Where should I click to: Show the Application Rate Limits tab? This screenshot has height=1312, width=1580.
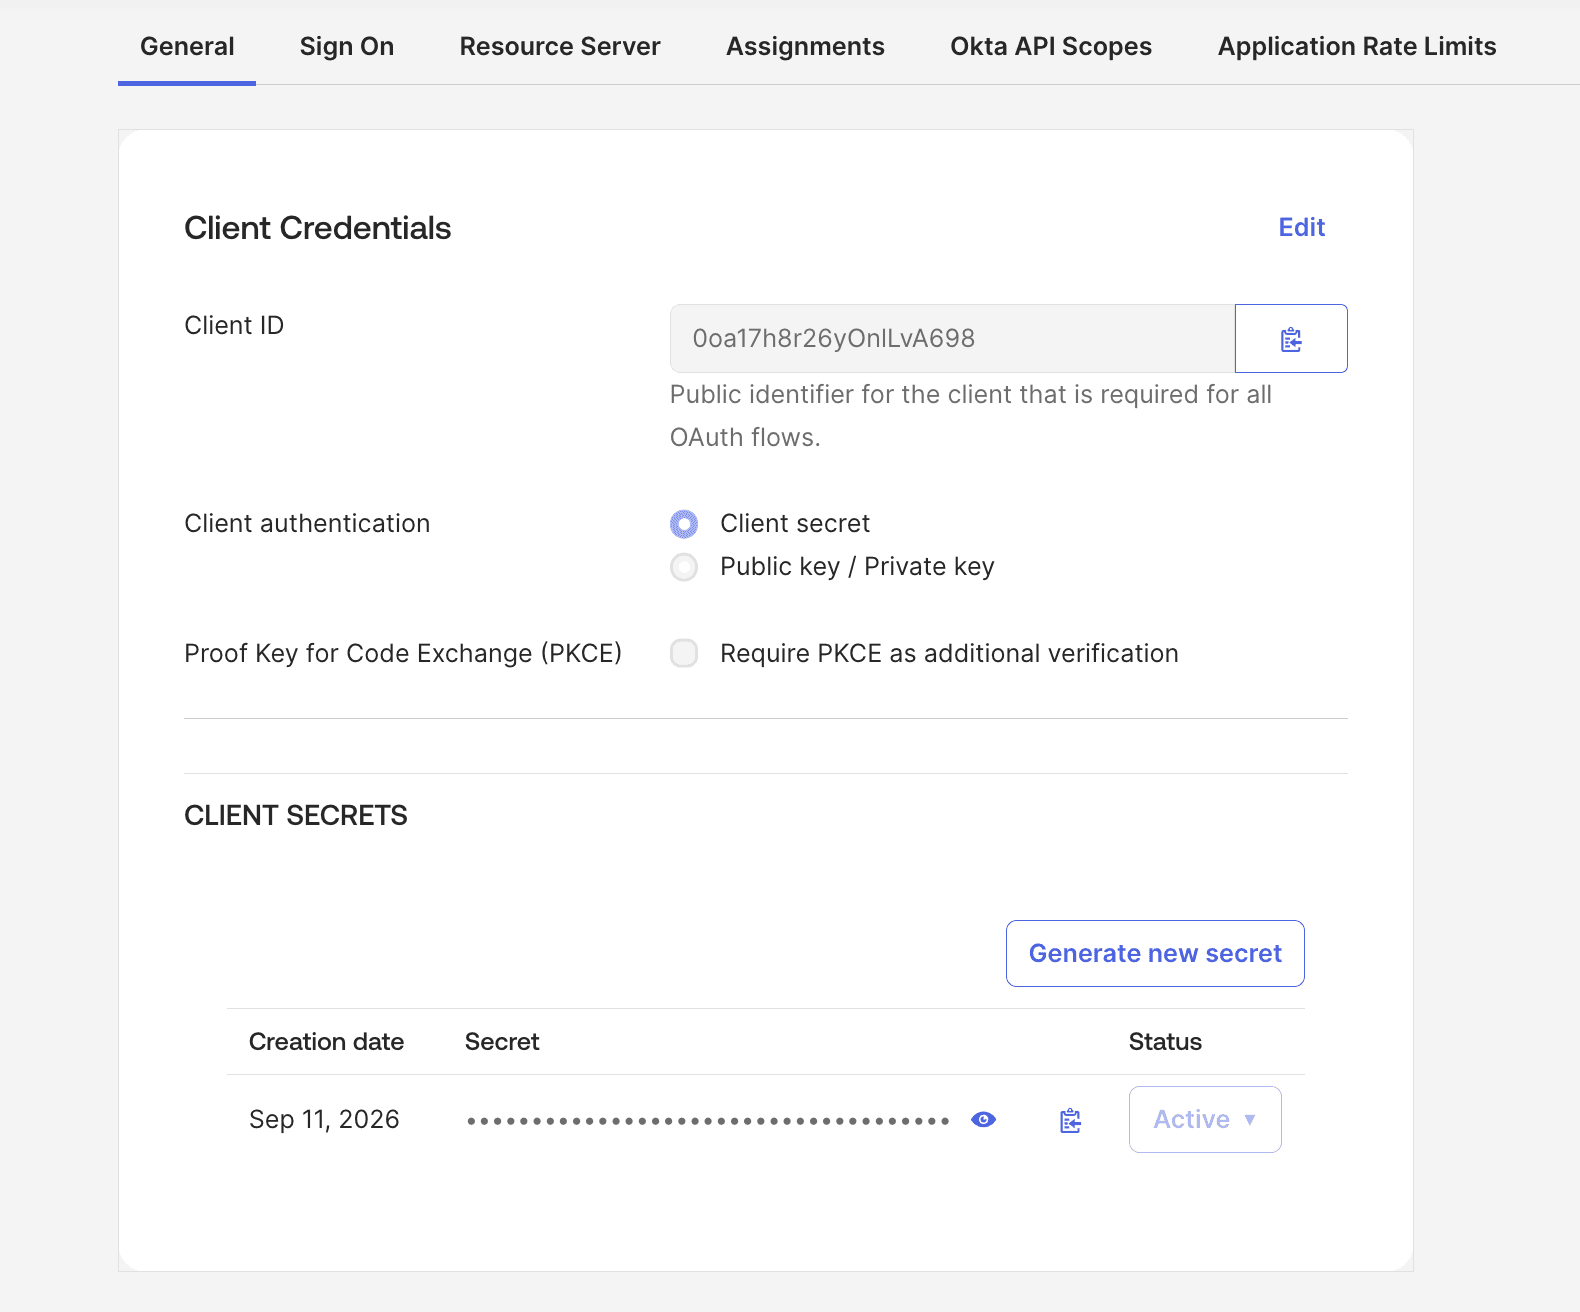(x=1357, y=46)
